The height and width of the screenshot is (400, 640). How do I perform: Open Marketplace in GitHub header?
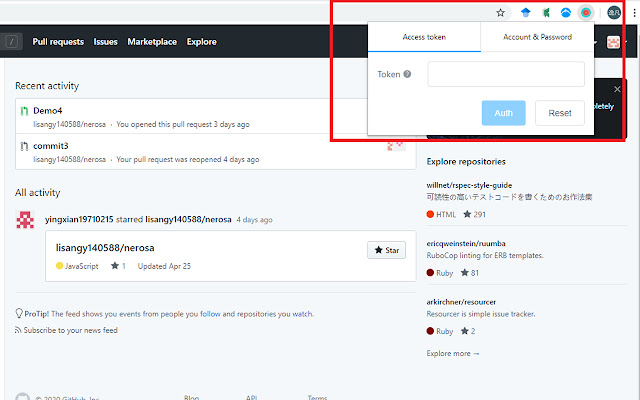point(152,42)
